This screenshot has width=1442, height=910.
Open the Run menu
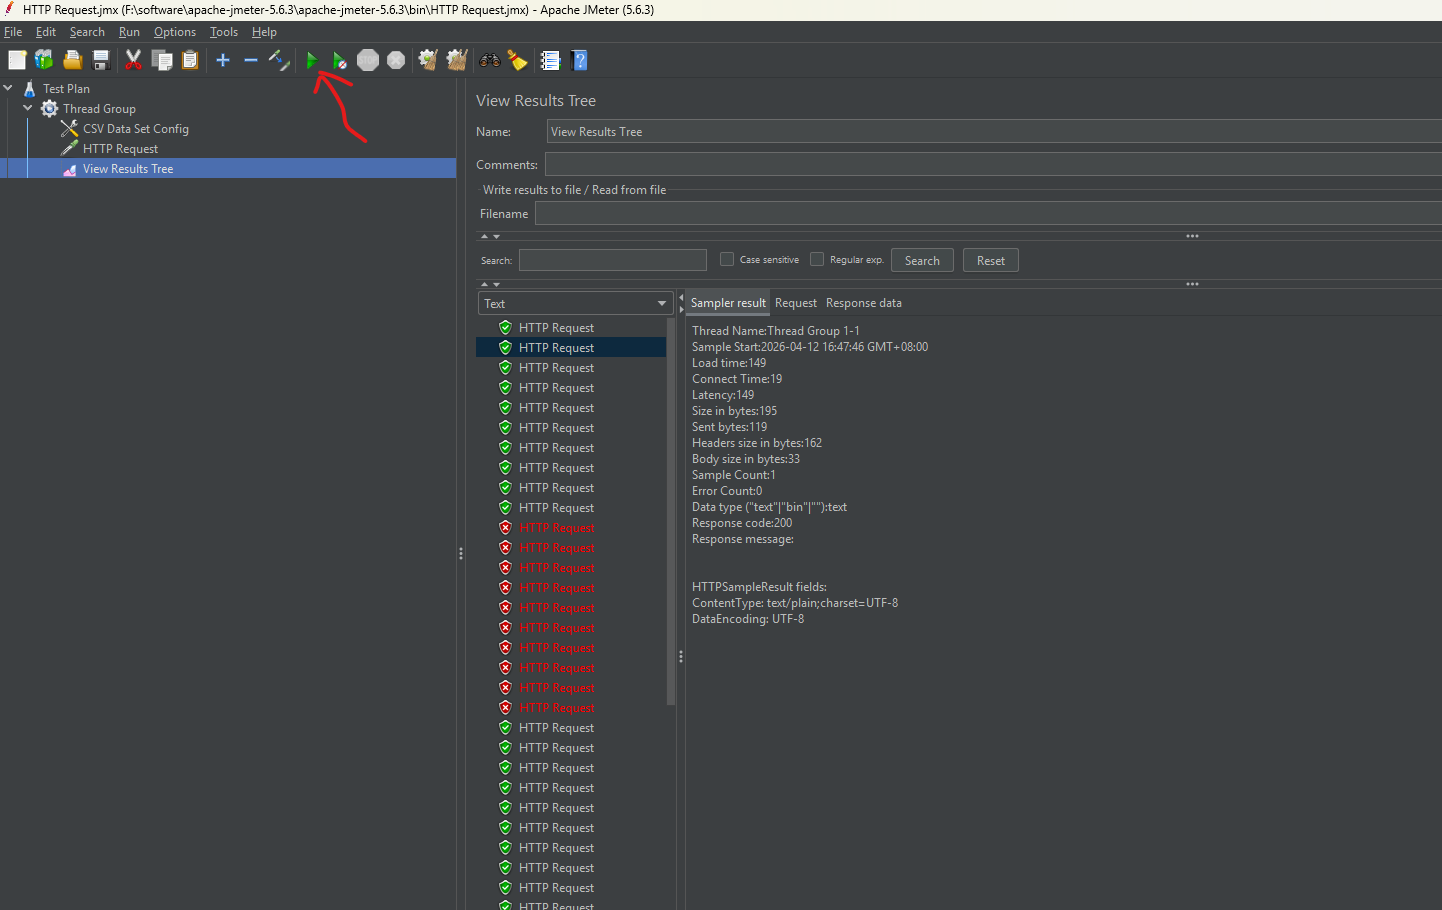coord(129,32)
